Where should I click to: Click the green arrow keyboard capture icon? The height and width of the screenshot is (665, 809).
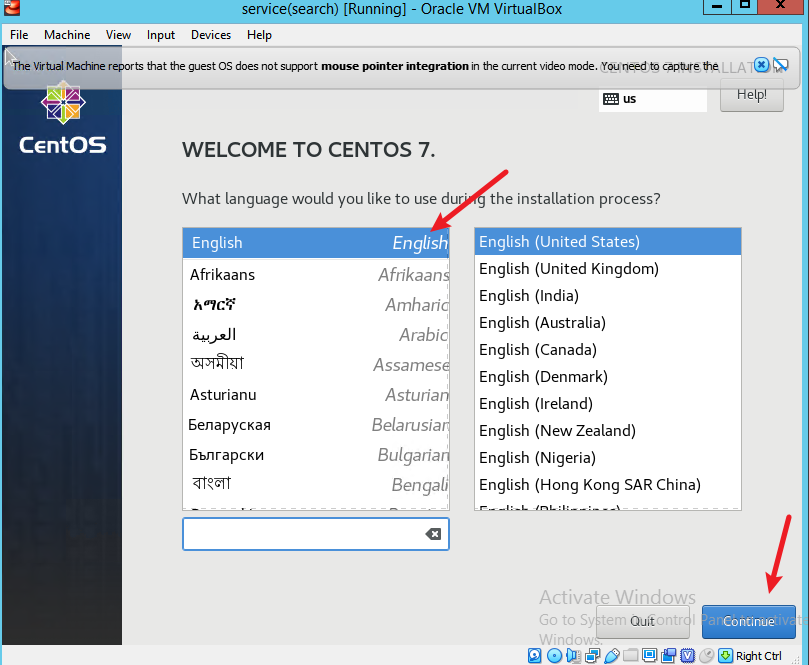725,656
